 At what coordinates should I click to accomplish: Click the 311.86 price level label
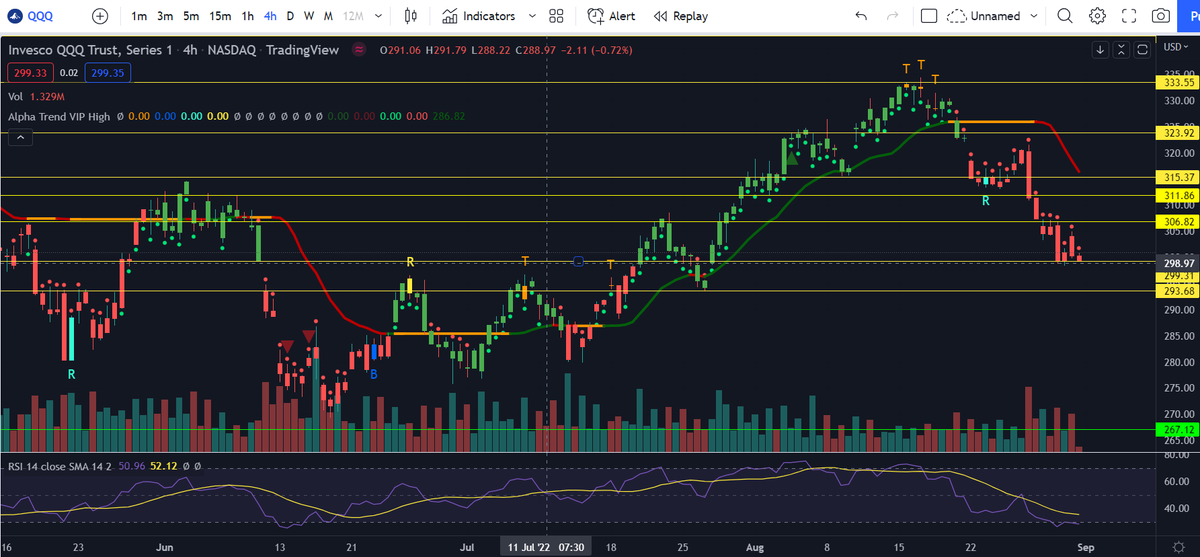[1176, 195]
